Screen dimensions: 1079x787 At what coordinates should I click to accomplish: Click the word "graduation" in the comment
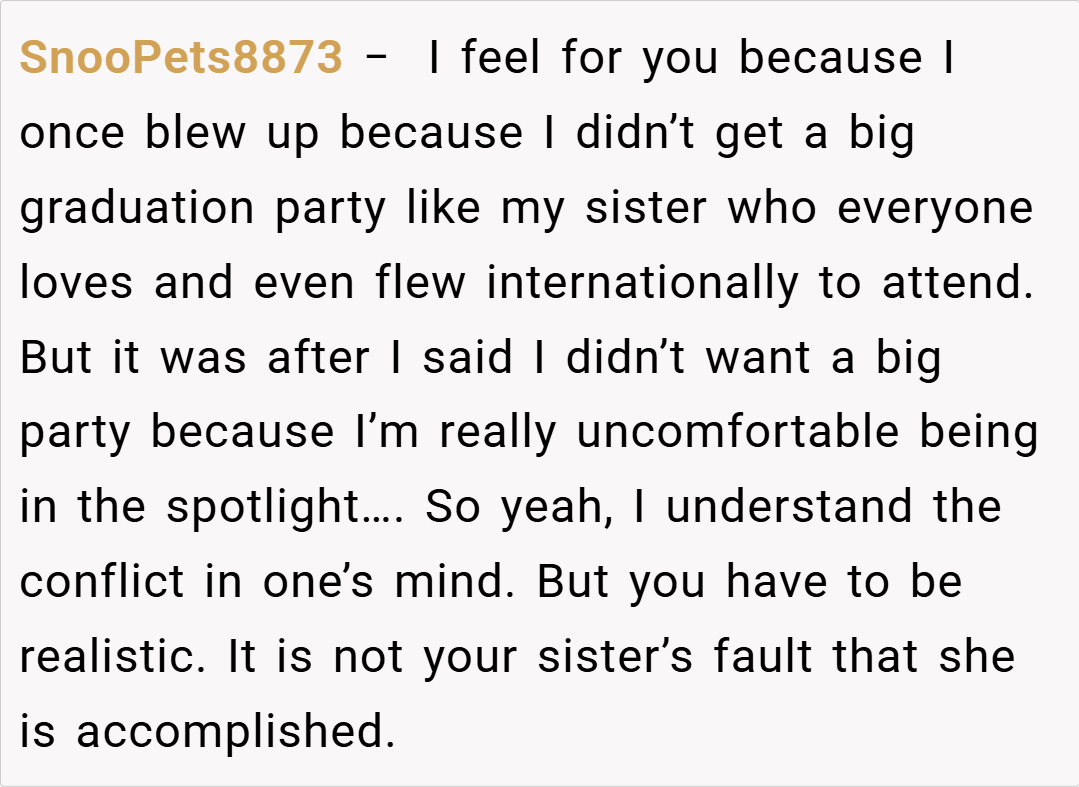138,209
